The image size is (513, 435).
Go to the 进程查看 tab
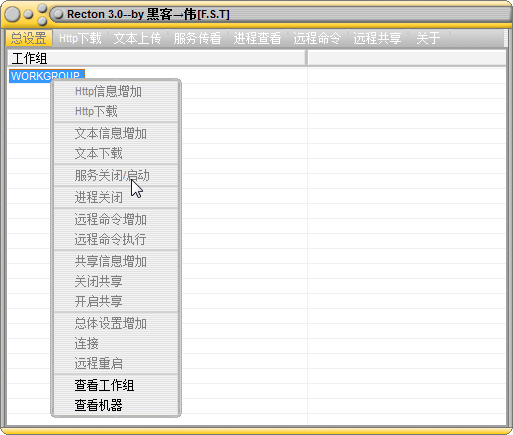[x=257, y=38]
